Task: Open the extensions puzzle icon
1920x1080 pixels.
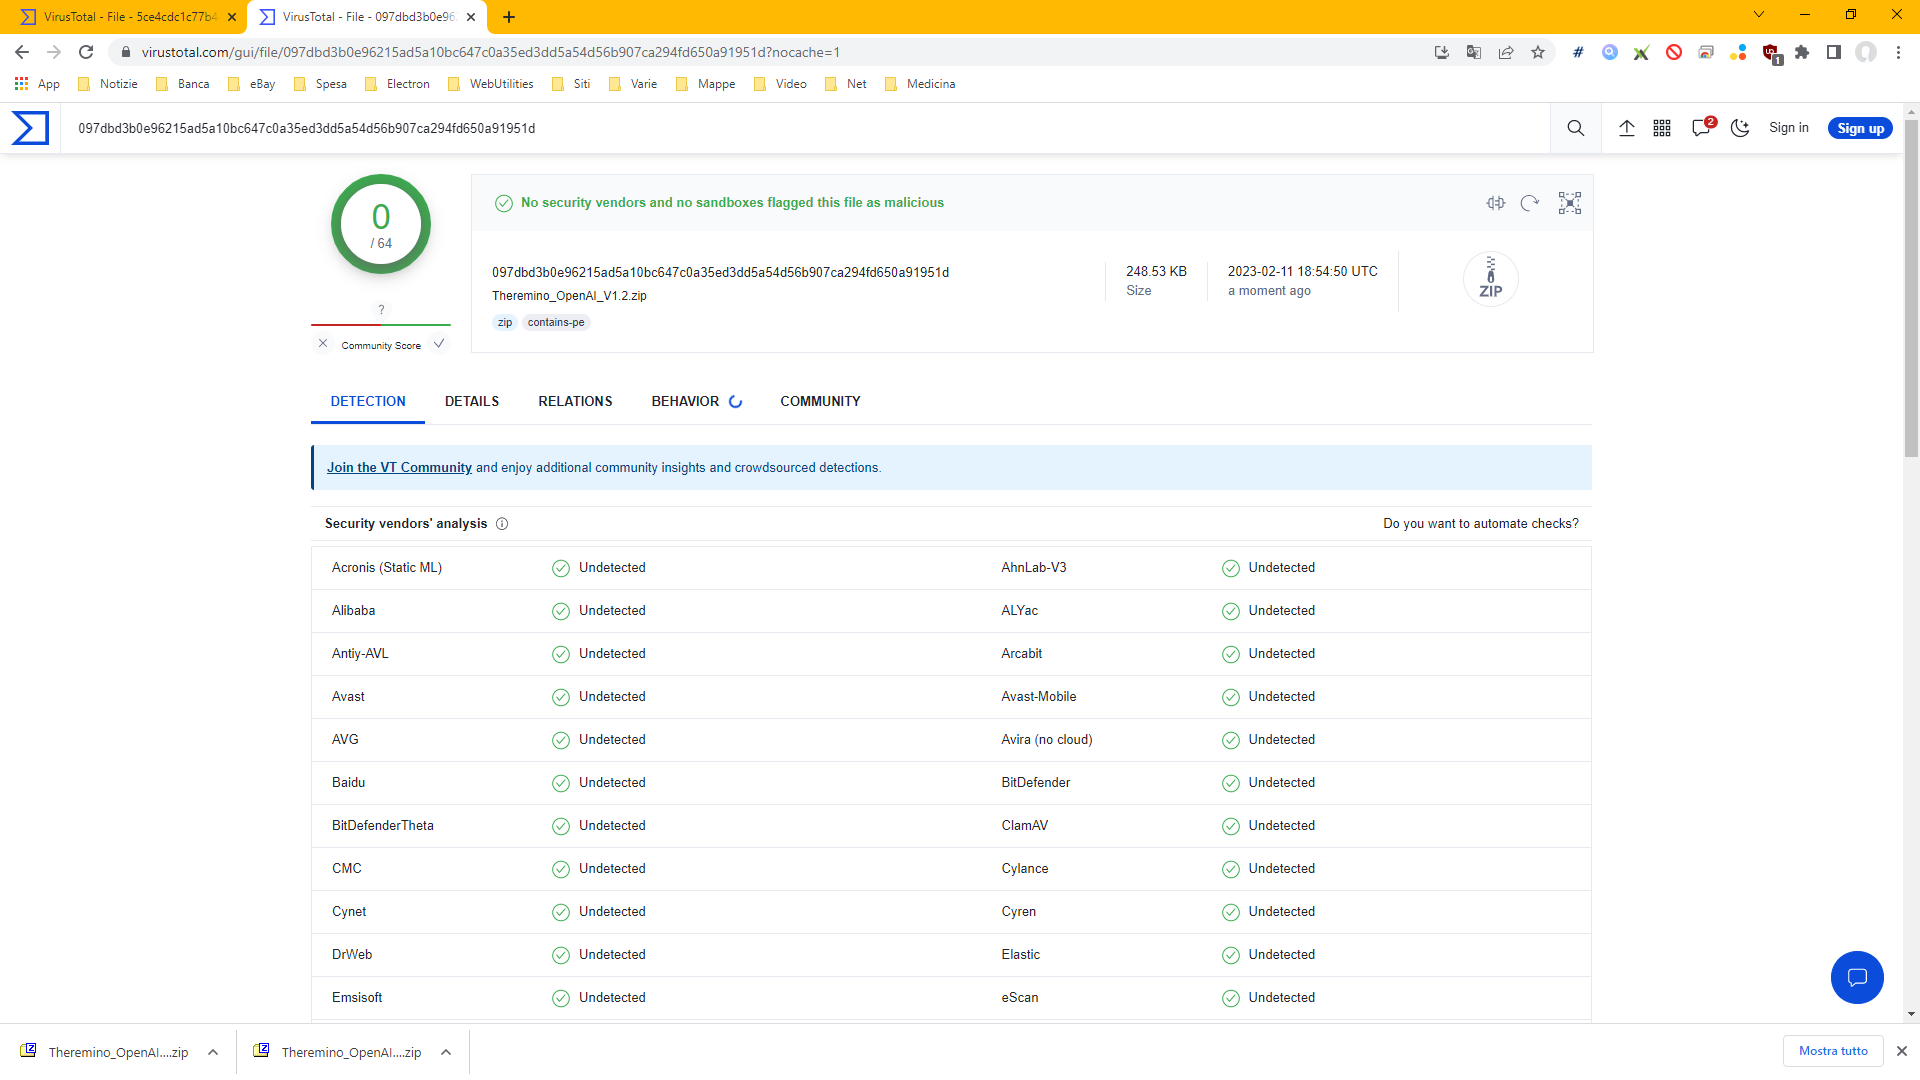Action: (1802, 52)
